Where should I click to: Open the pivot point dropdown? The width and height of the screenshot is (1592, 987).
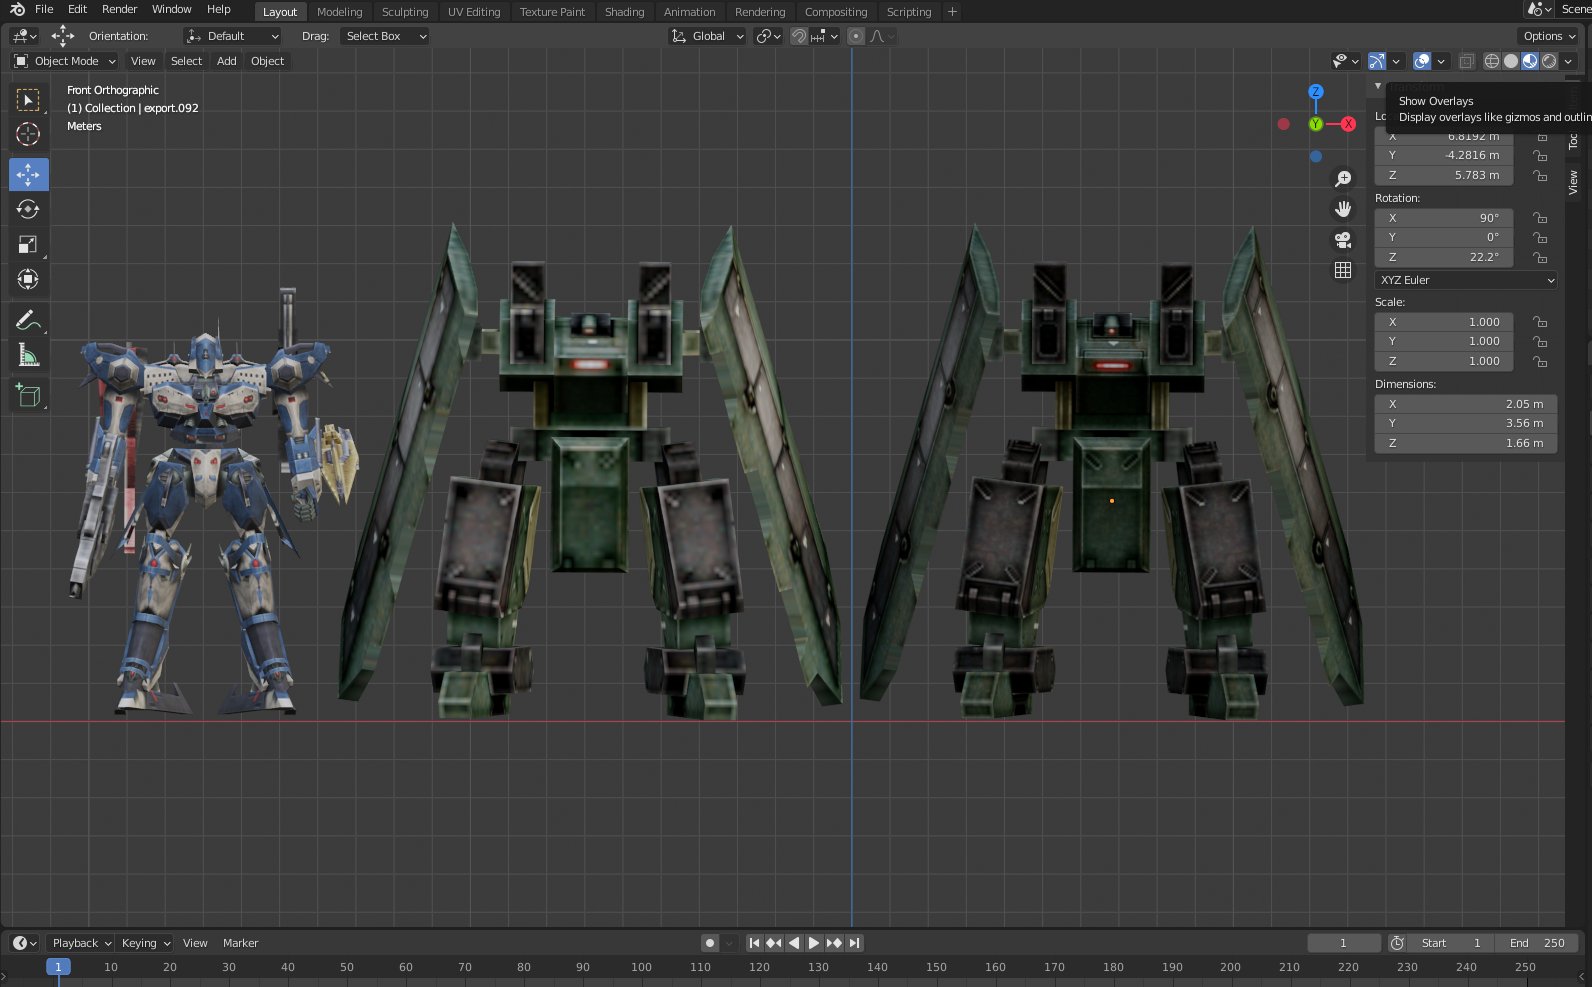[768, 36]
